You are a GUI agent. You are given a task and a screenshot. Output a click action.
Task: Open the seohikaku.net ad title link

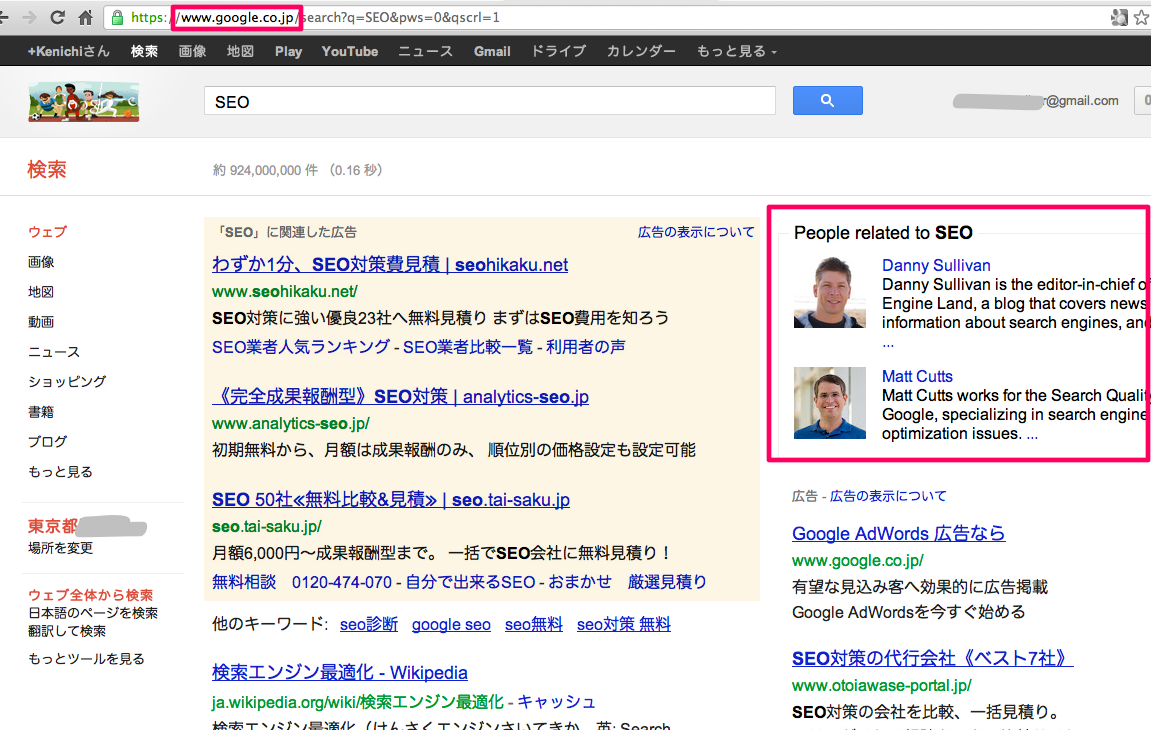pos(390,264)
